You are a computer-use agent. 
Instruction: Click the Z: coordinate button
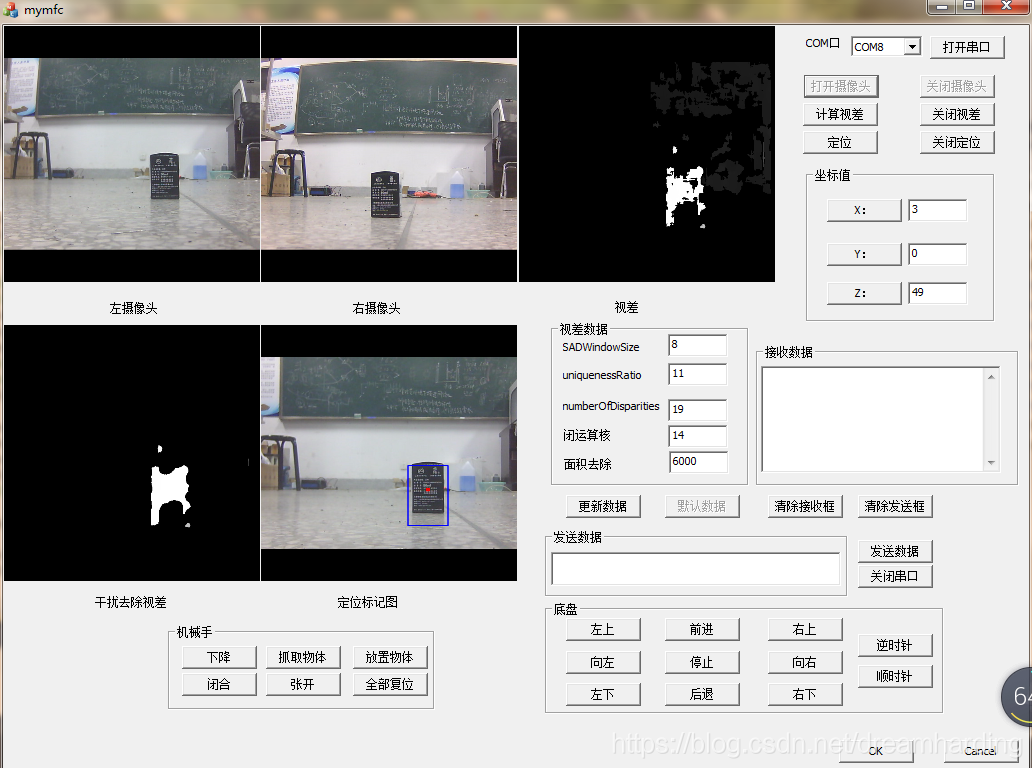tap(864, 293)
